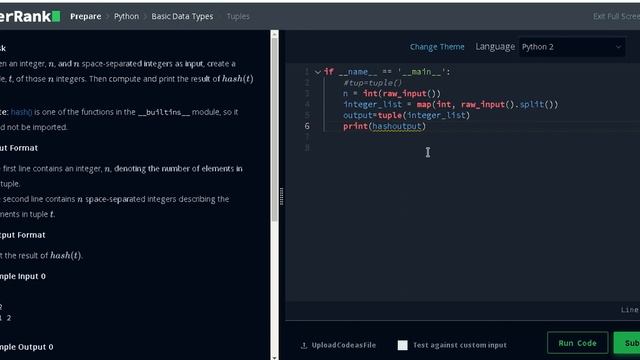Click the problem panel vertical scrollbar
Screen dimensions: 640x360
pos(275,131)
